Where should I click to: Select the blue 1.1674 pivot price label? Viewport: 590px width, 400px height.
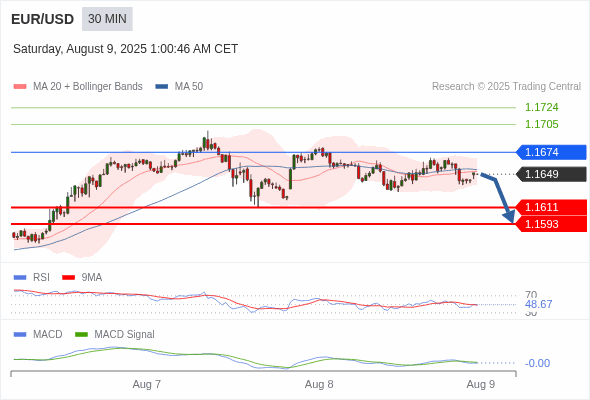tap(551, 152)
